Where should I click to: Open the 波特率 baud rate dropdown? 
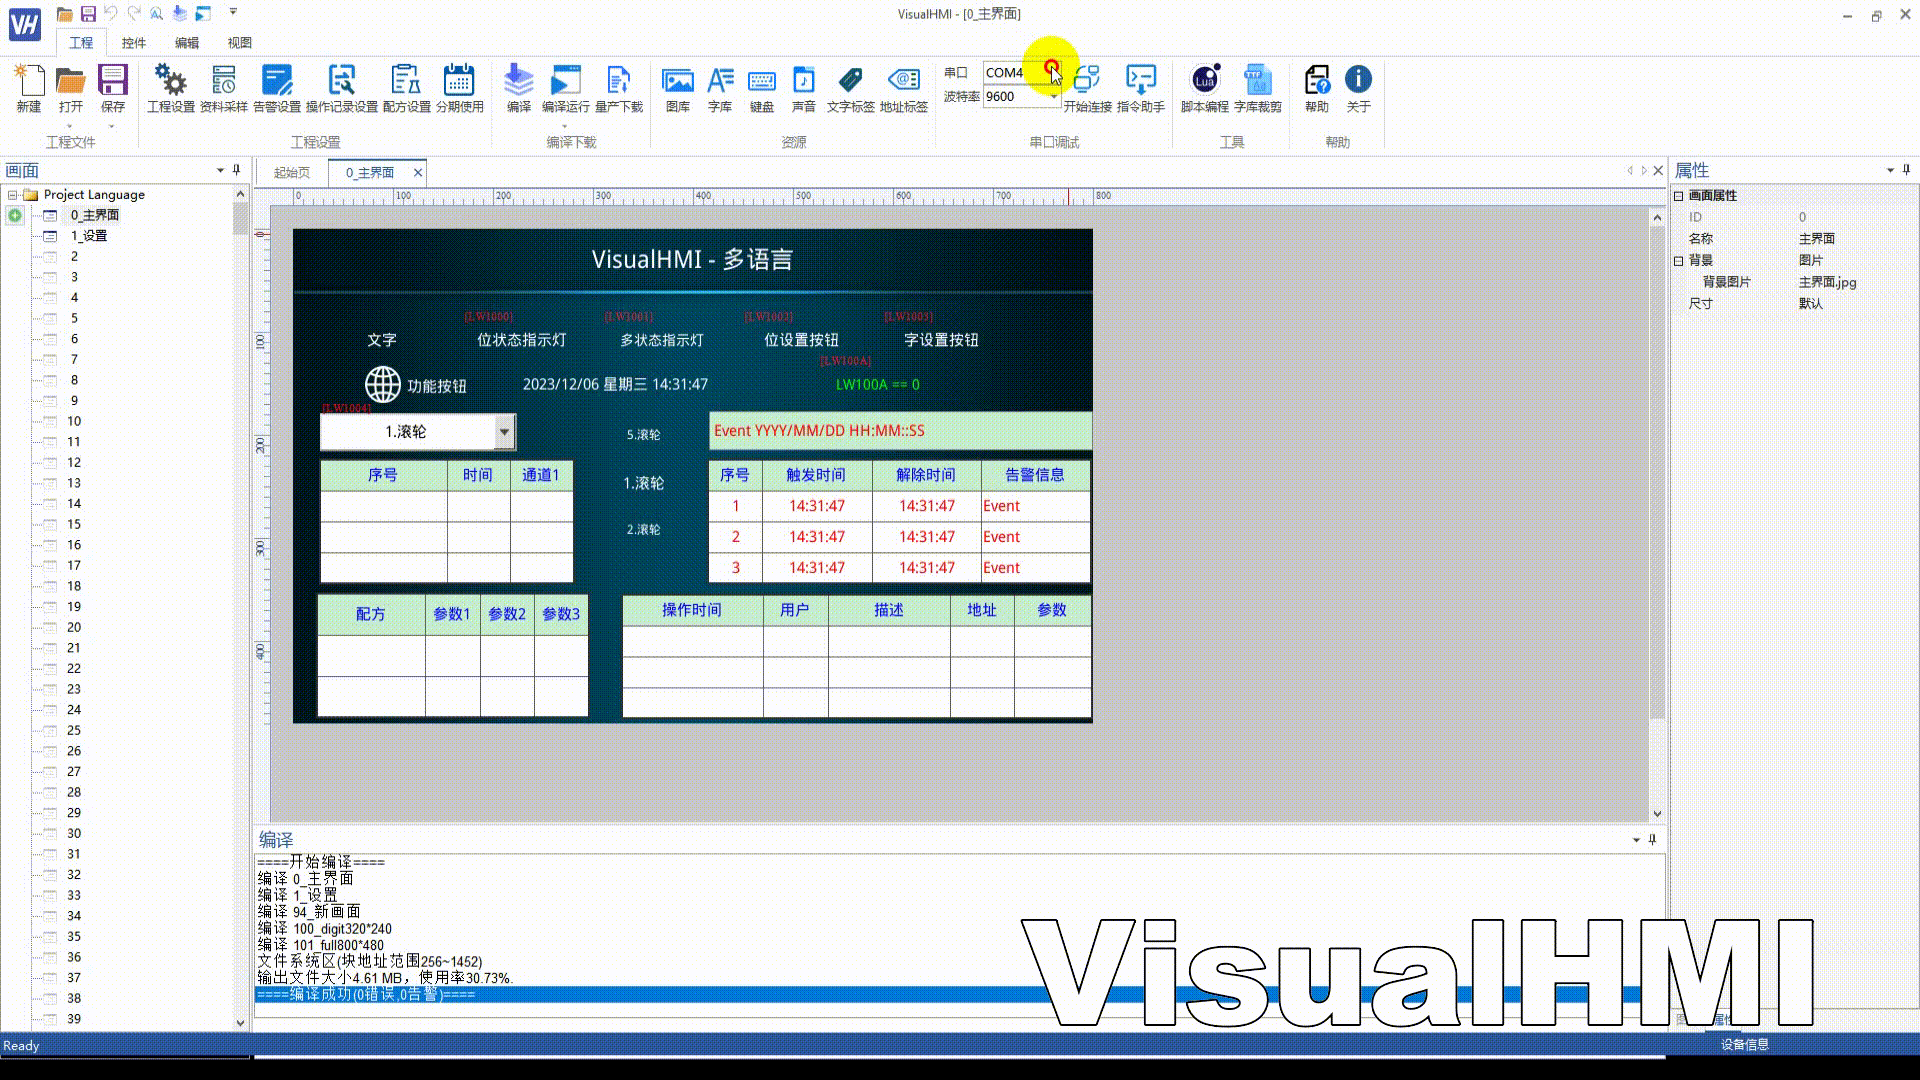1053,97
